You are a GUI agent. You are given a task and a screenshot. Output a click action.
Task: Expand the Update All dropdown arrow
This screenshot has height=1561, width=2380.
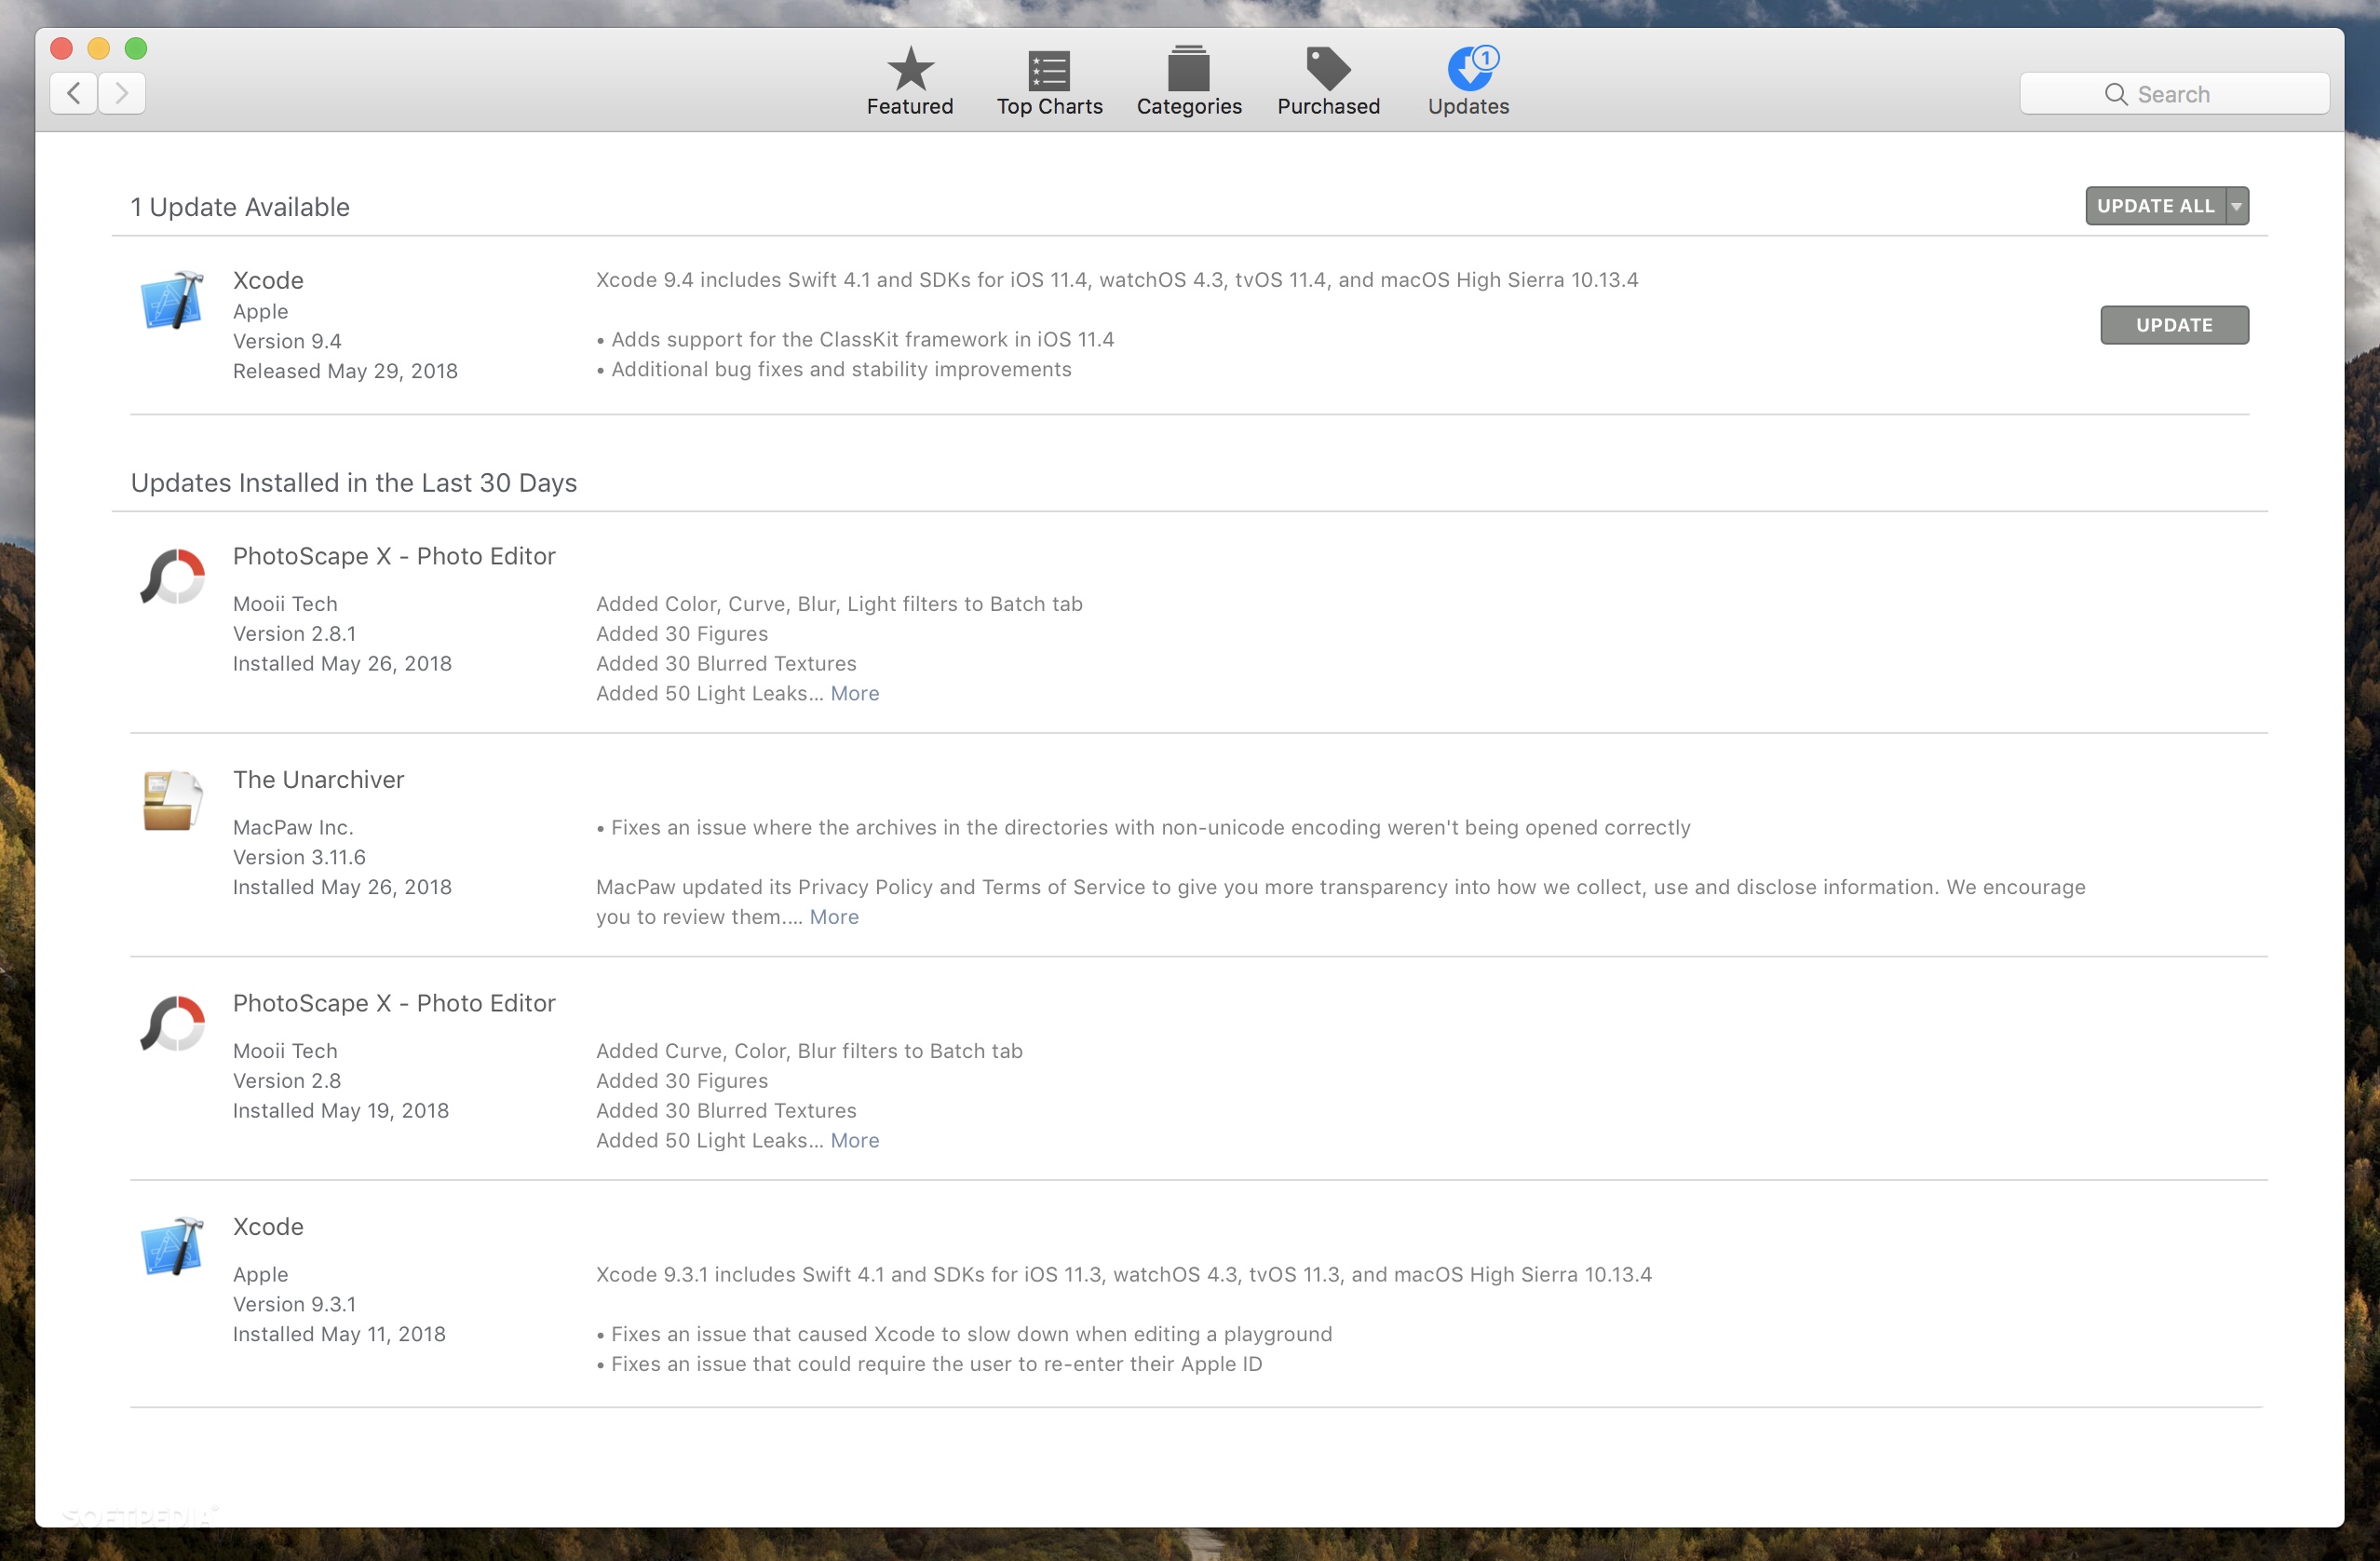[2237, 206]
